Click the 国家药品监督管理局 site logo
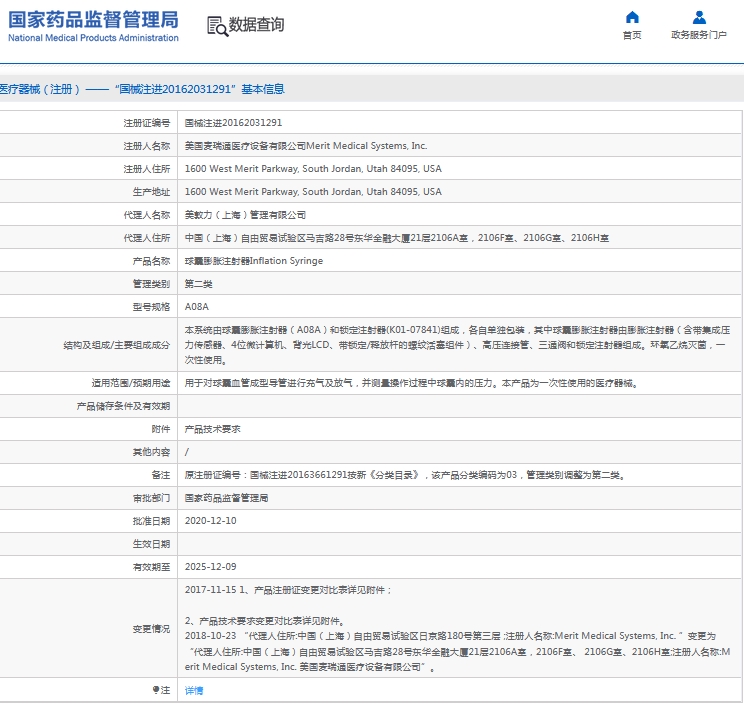 (93, 26)
